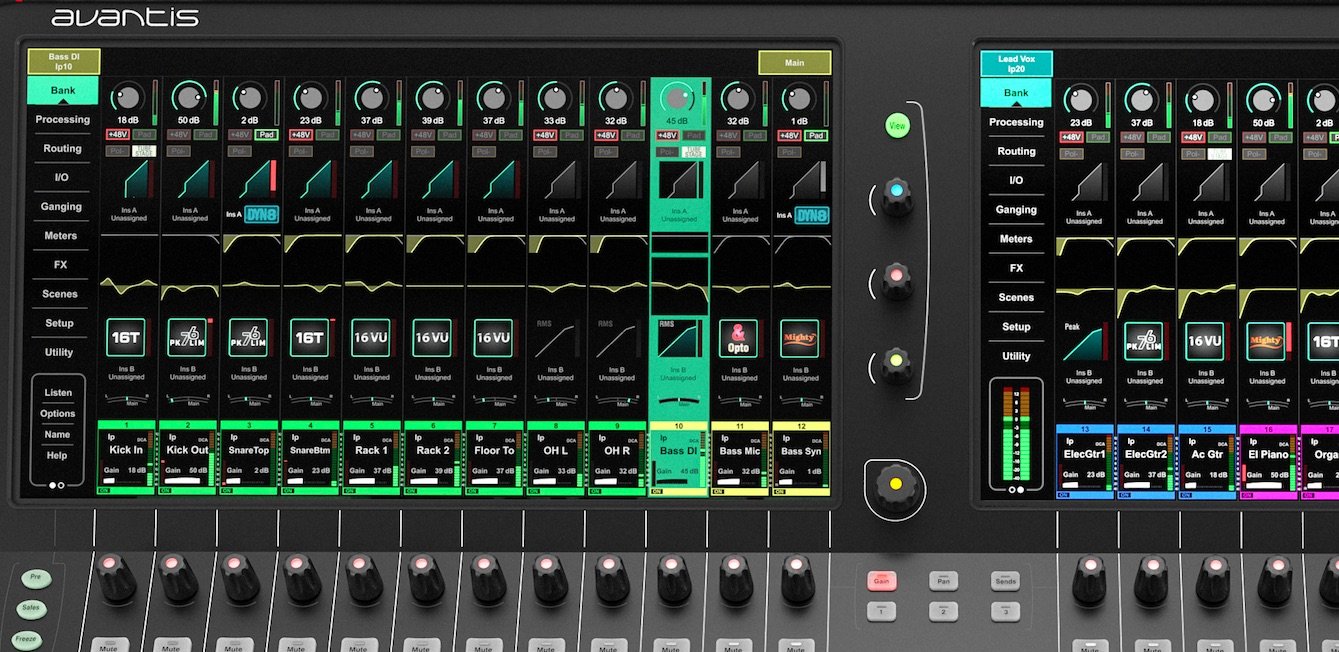Select the Kick In channel name block
Viewport: 1339px width, 652px height.
tap(128, 460)
